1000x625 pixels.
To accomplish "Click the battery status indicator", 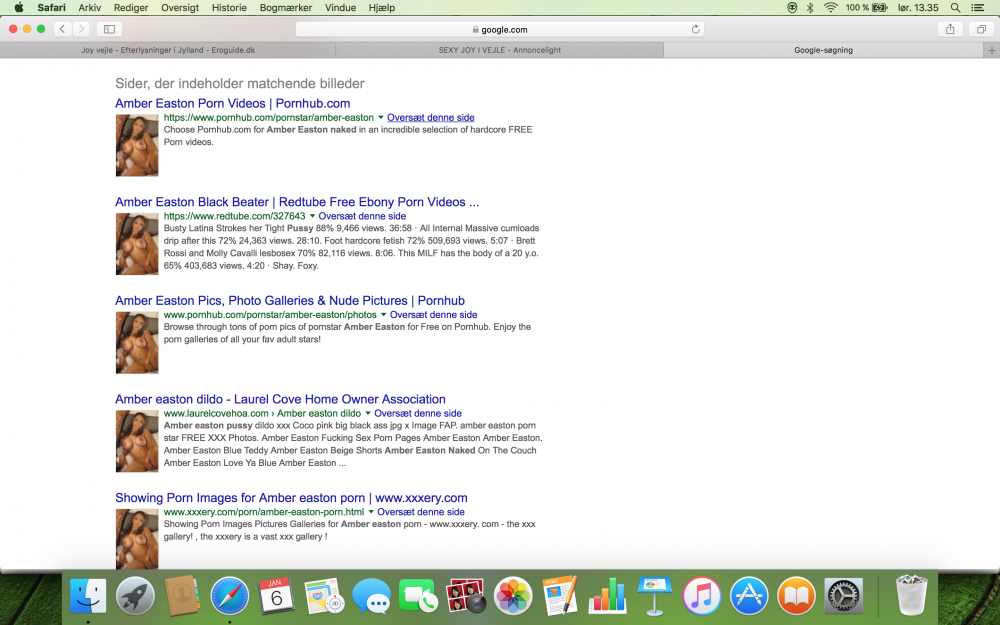I will point(867,8).
